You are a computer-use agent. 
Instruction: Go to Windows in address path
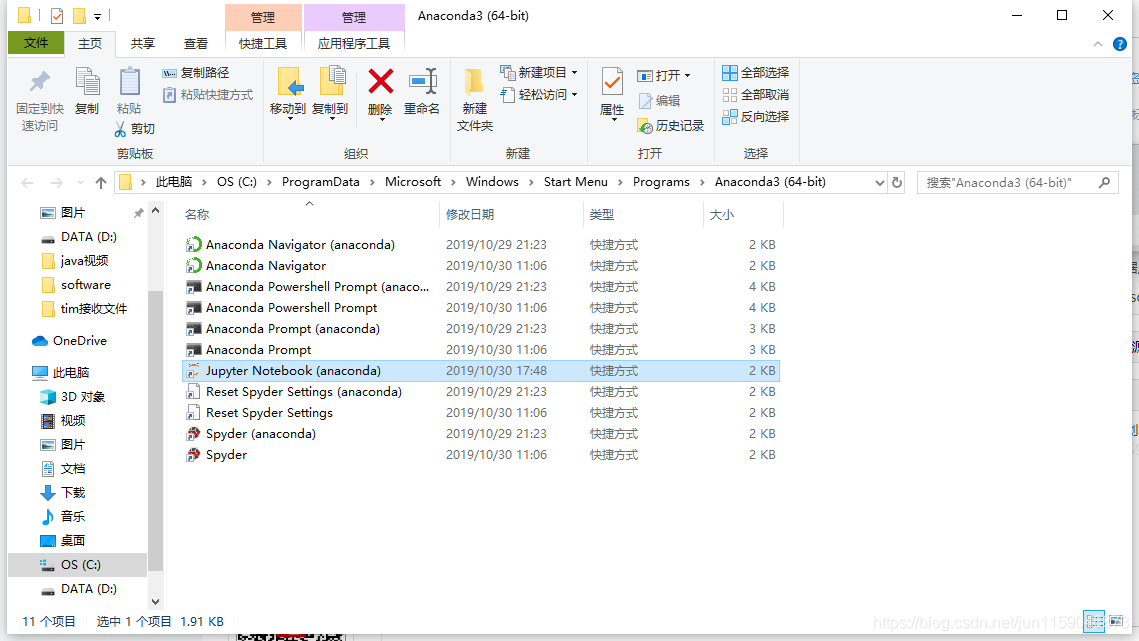pyautogui.click(x=492, y=182)
